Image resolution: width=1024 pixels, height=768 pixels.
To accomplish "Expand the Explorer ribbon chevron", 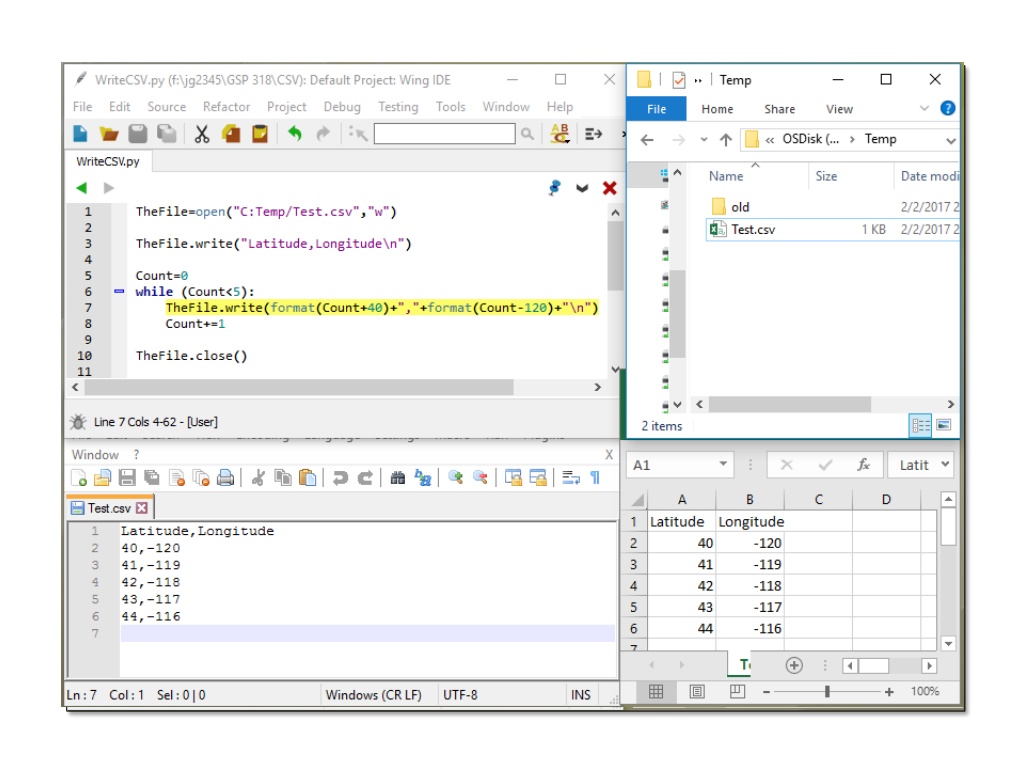I will [924, 108].
